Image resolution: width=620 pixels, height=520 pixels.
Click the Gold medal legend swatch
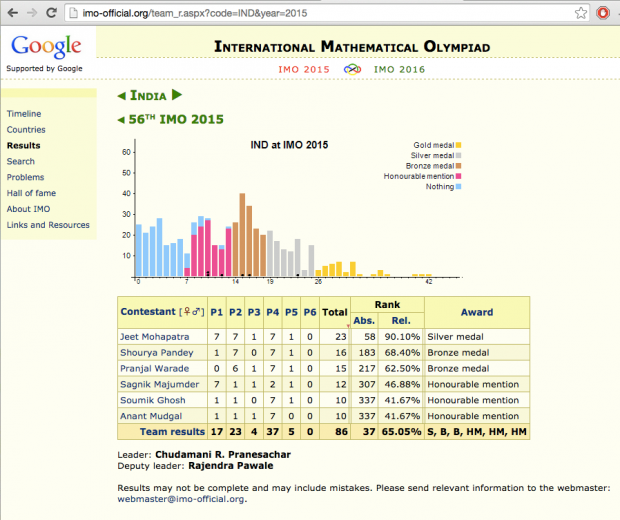point(458,145)
